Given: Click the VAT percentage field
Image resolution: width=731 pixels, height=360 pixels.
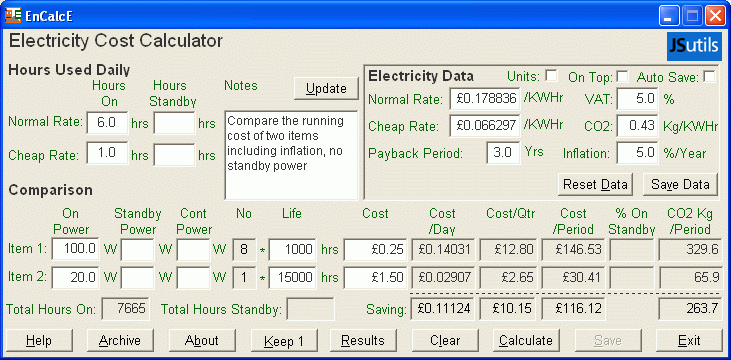Looking at the screenshot, I should (x=638, y=99).
